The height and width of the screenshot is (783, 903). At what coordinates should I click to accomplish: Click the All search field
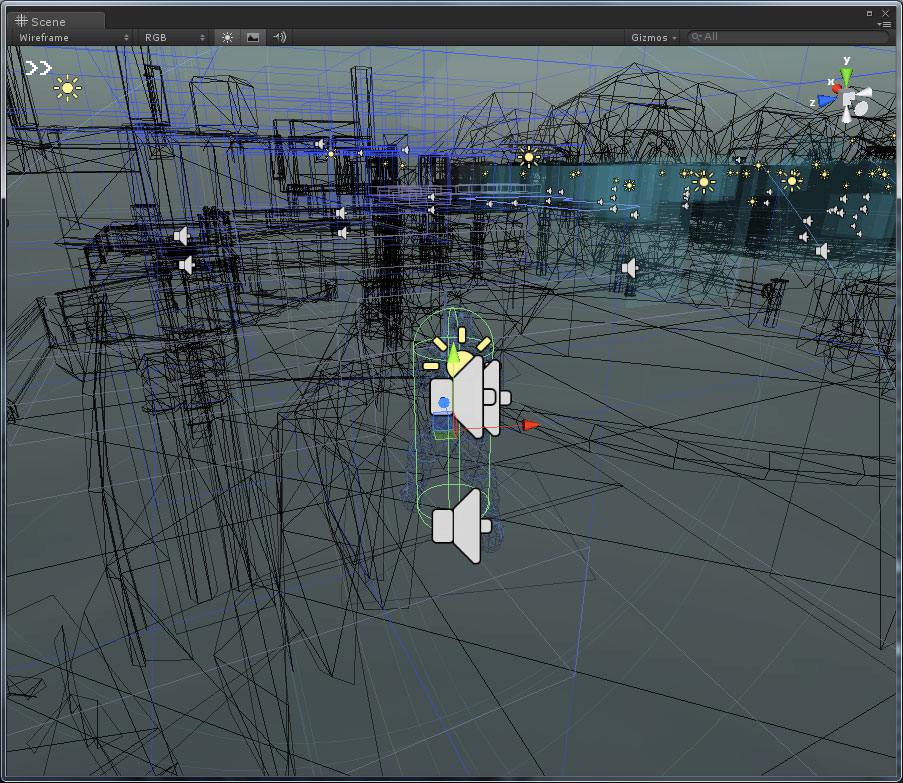coord(788,37)
